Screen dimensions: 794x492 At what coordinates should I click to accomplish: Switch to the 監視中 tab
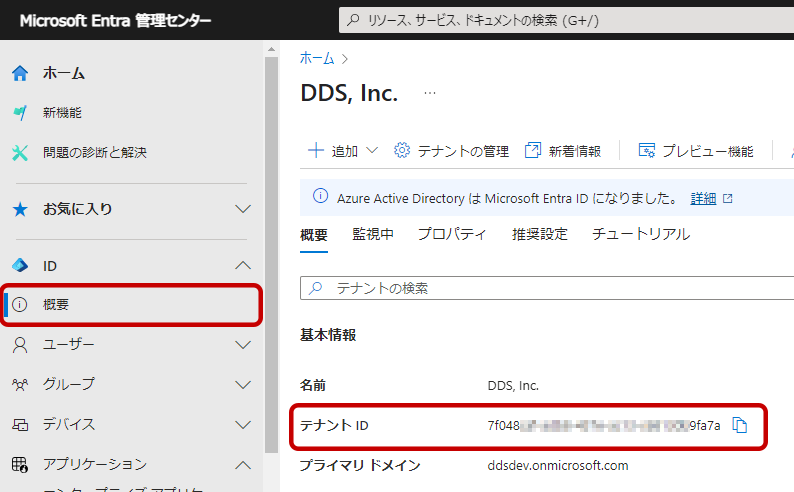tap(372, 235)
